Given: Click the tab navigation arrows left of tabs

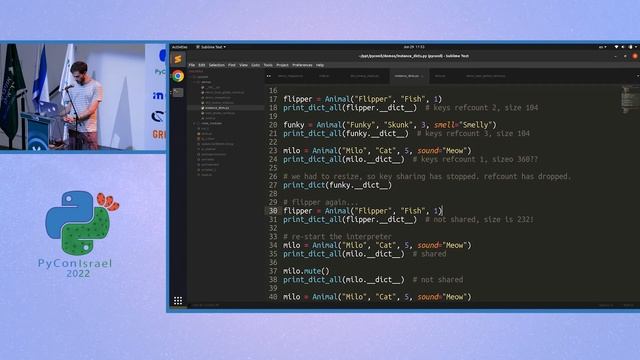Looking at the screenshot, I should [x=269, y=76].
